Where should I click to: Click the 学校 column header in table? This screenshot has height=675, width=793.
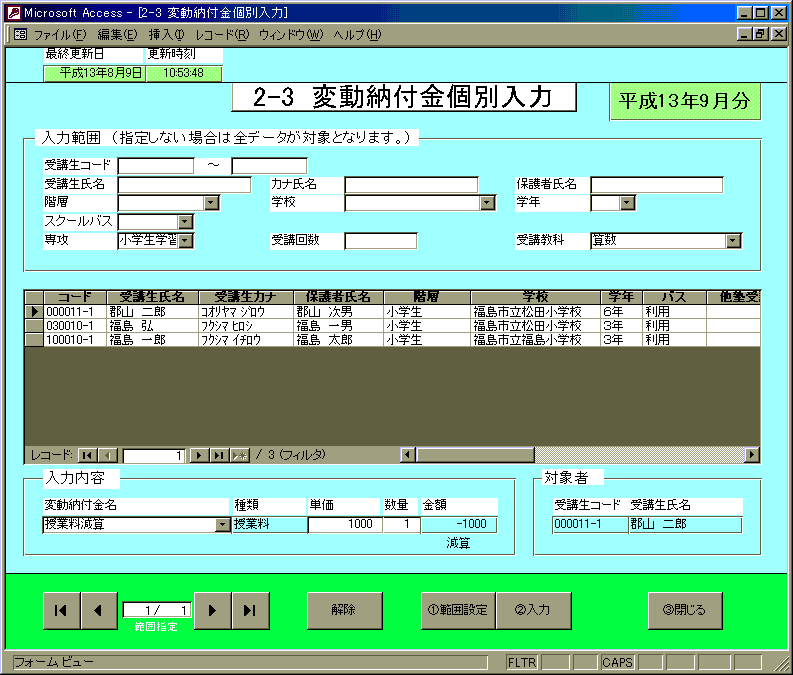click(x=536, y=297)
